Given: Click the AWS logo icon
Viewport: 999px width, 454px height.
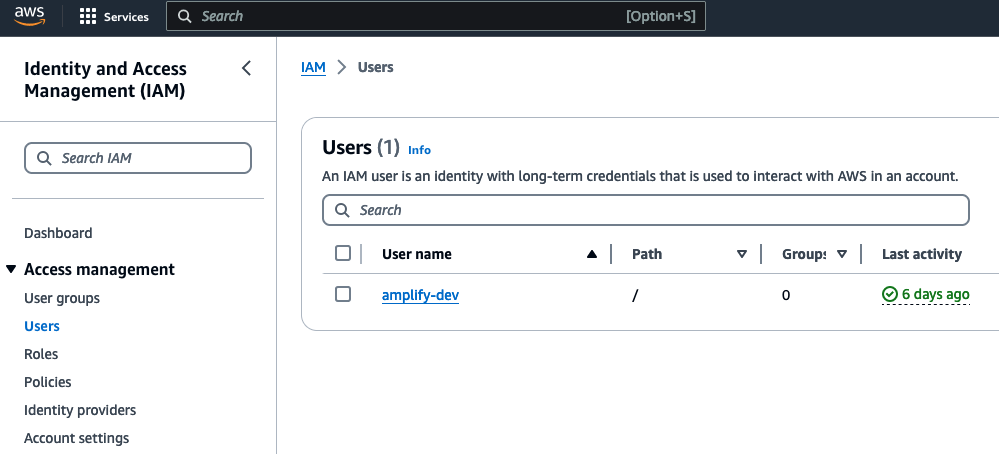Looking at the screenshot, I should point(30,16).
